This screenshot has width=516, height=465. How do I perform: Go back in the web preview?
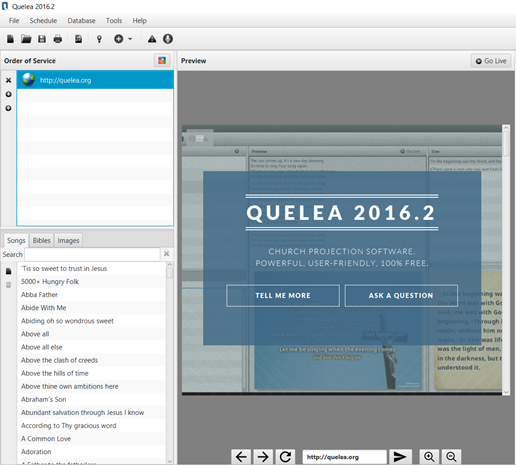(241, 457)
